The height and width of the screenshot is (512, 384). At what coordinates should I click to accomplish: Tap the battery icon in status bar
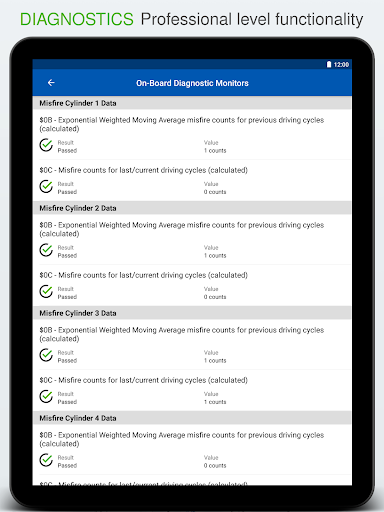pyautogui.click(x=329, y=64)
